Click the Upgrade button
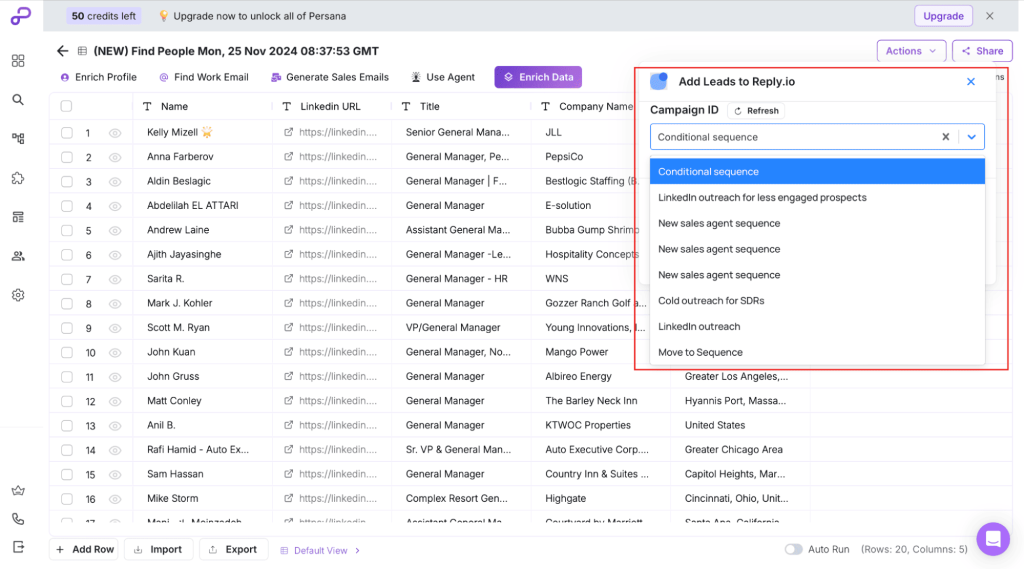Screen dimensions: 1024x569 point(943,16)
